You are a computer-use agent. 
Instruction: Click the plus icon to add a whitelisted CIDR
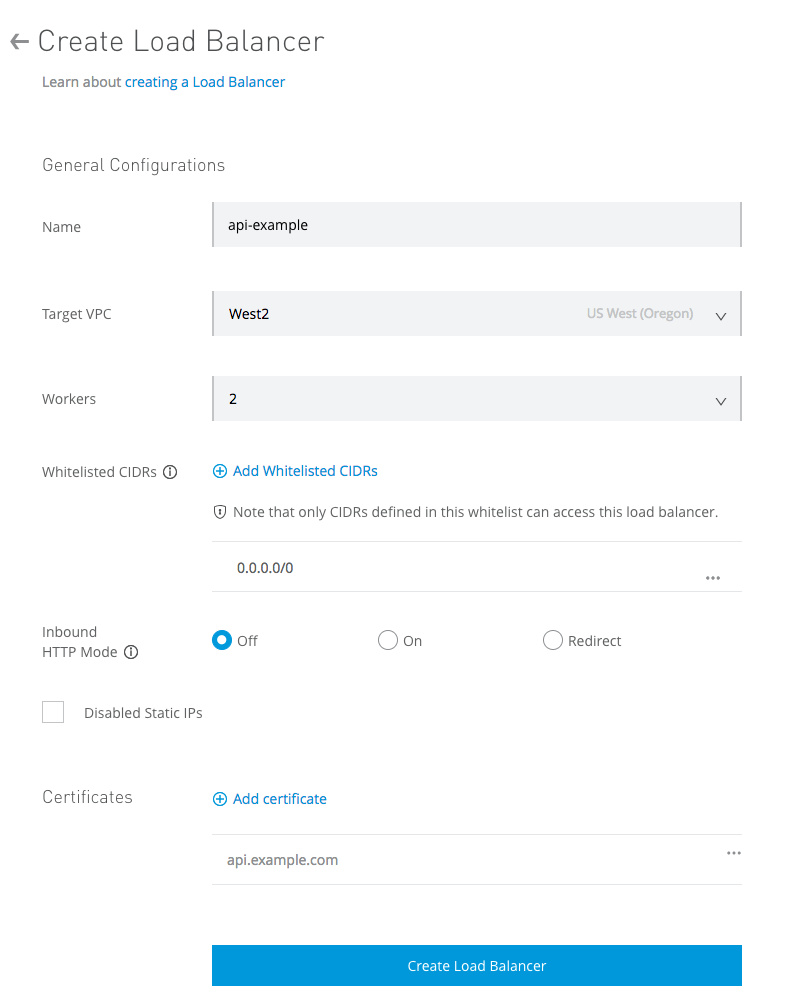[220, 471]
